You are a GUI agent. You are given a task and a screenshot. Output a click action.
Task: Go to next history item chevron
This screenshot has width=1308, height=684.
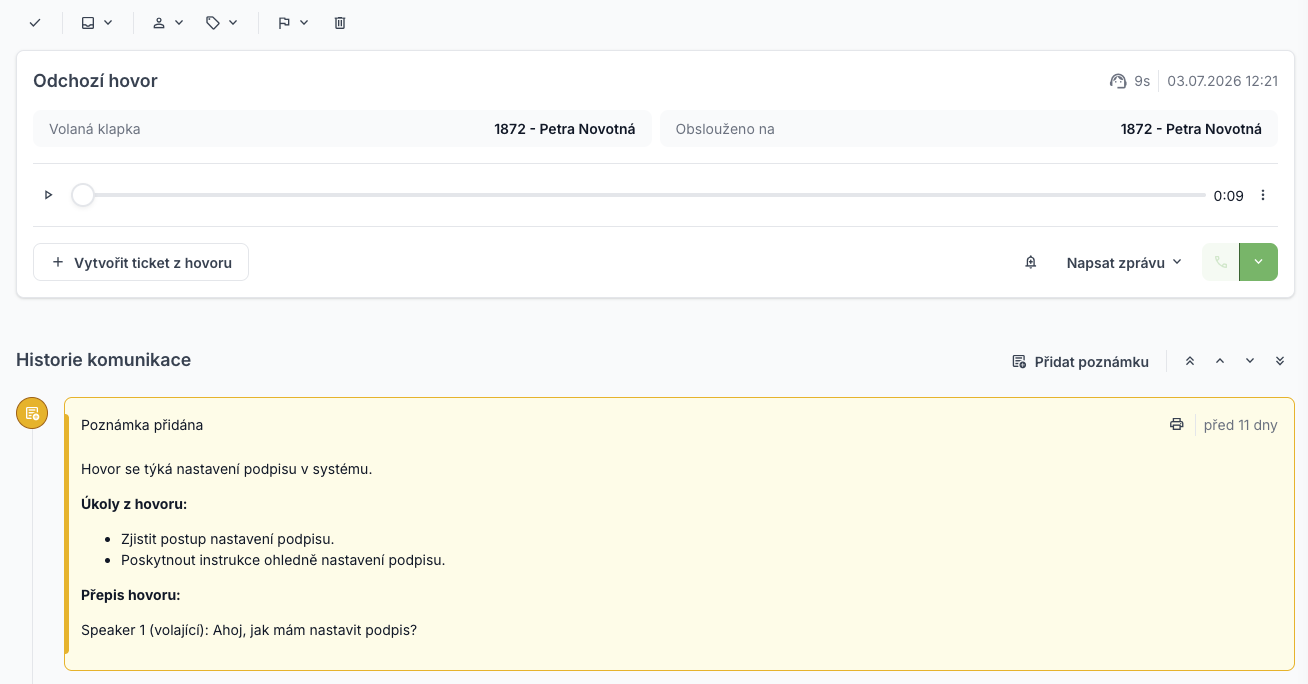1250,361
